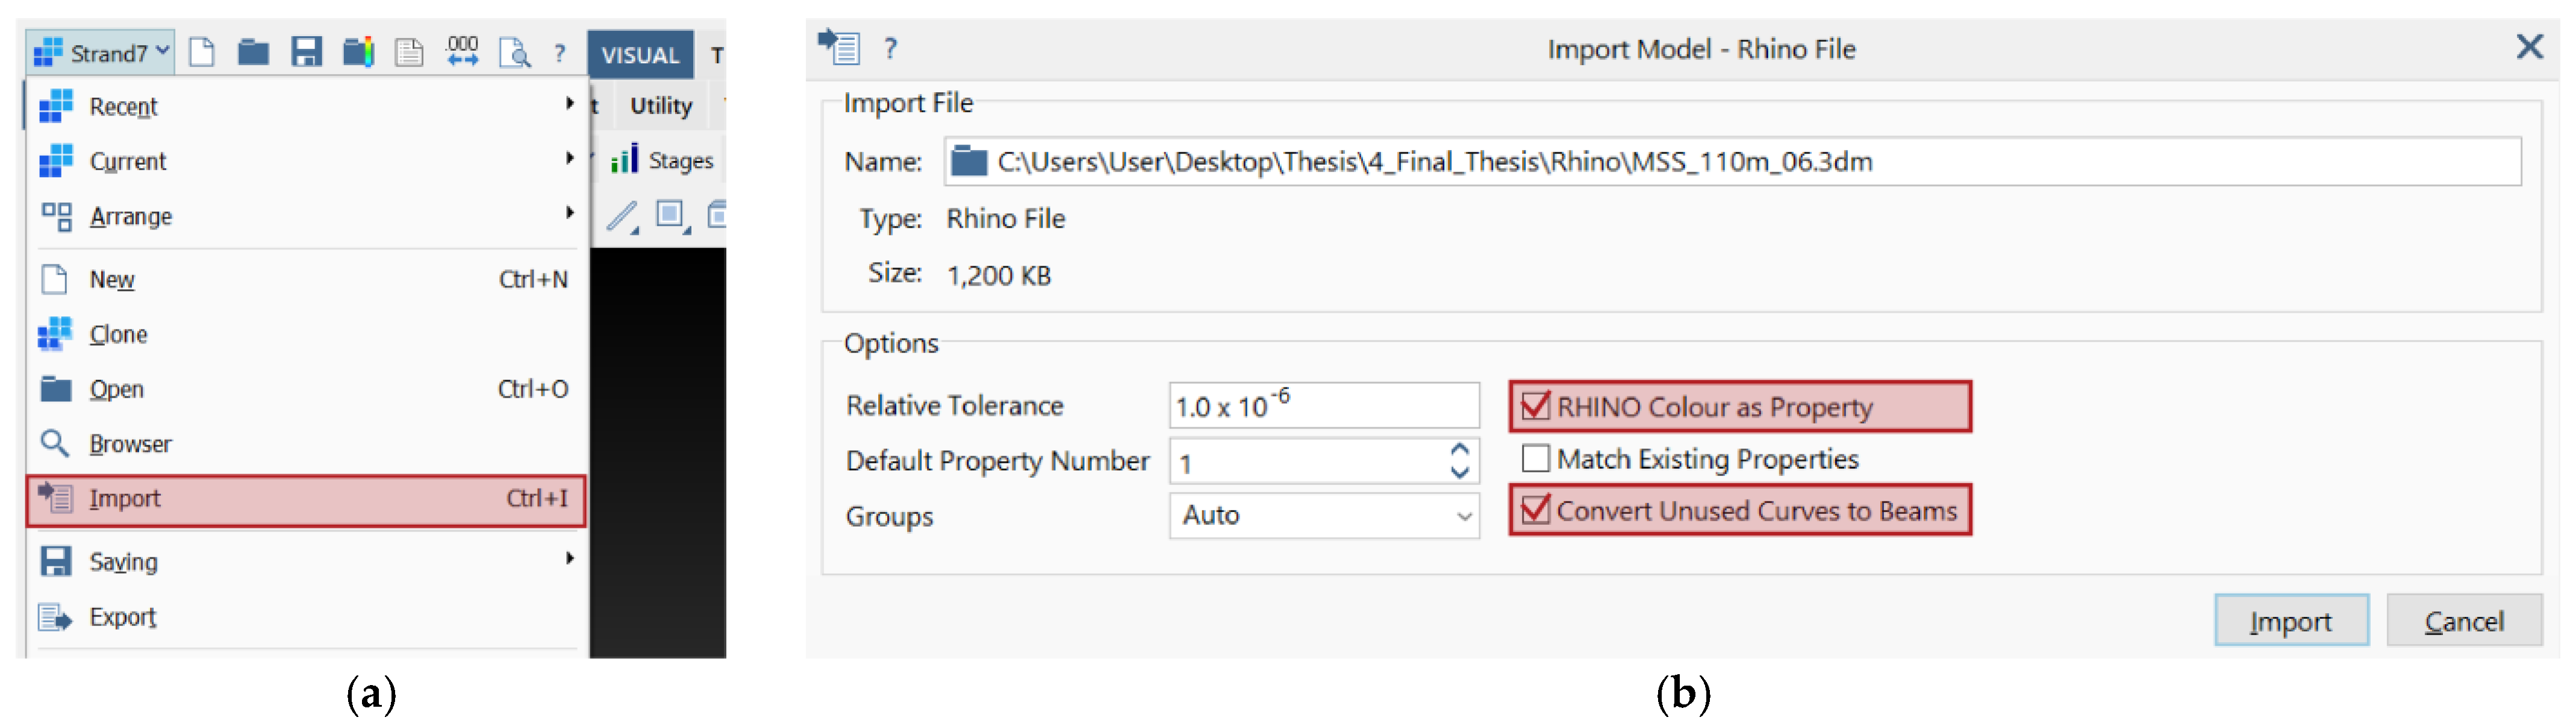Click the print preview magnifier page icon
Image resolution: width=2576 pixels, height=723 pixels.
point(514,52)
